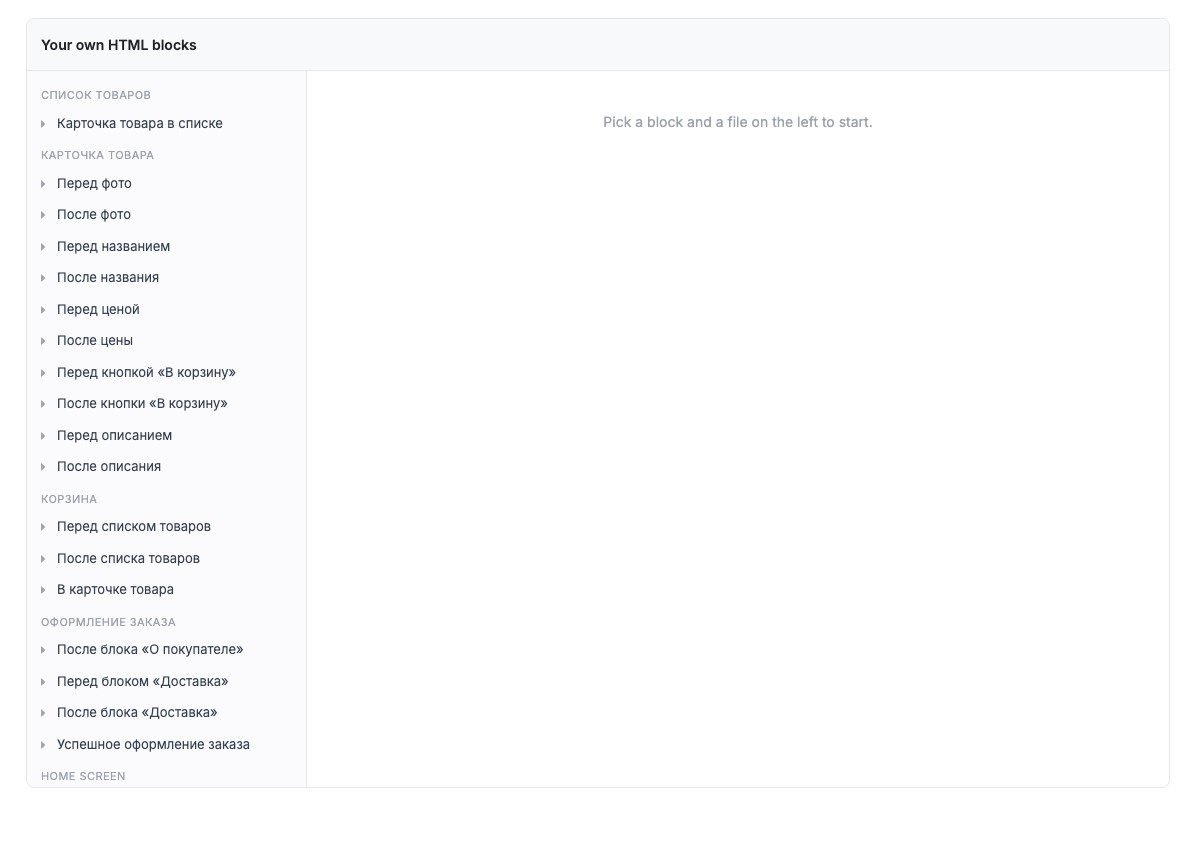Expand arrow beside После фото
This screenshot has width=1196, height=848.
pos(43,215)
